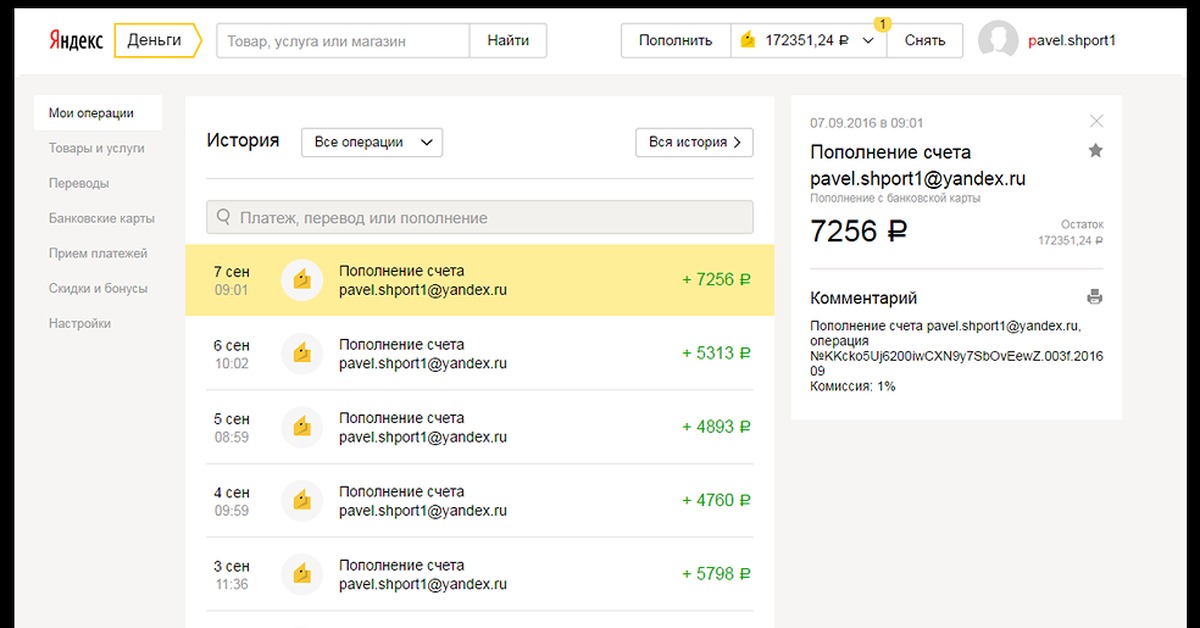This screenshot has width=1200, height=628.
Task: Open the user avatar profile picture
Action: point(998,41)
